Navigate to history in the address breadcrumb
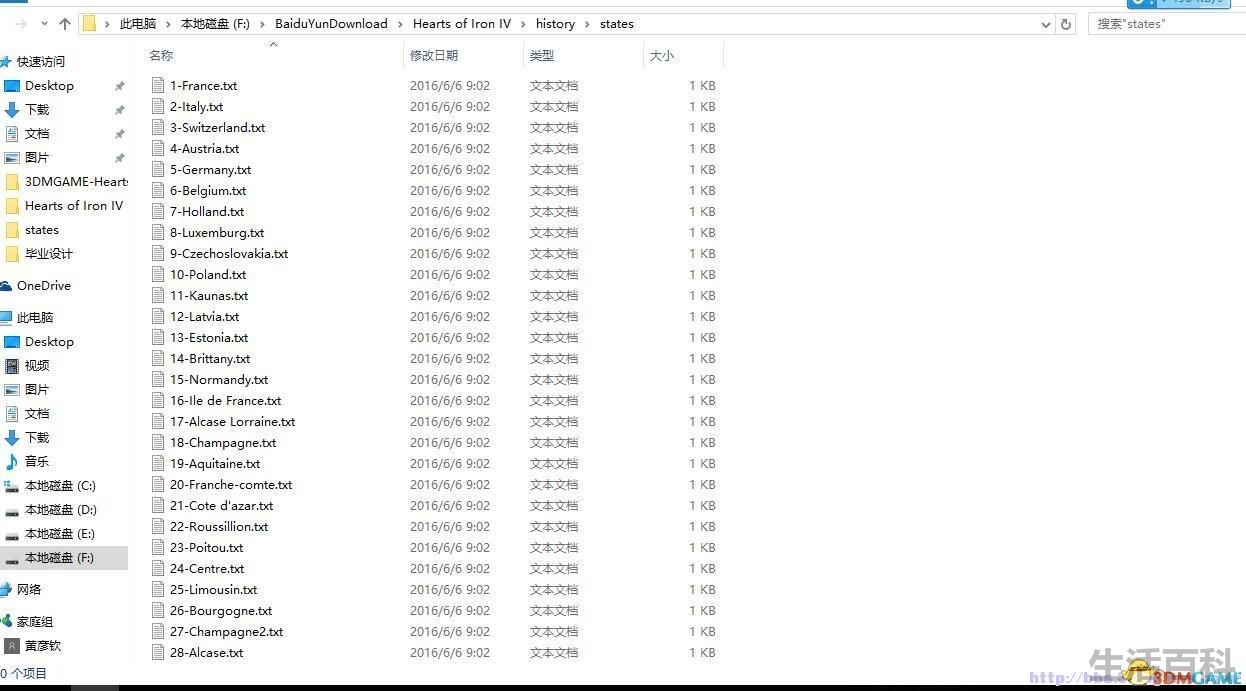1246x691 pixels. coord(555,24)
